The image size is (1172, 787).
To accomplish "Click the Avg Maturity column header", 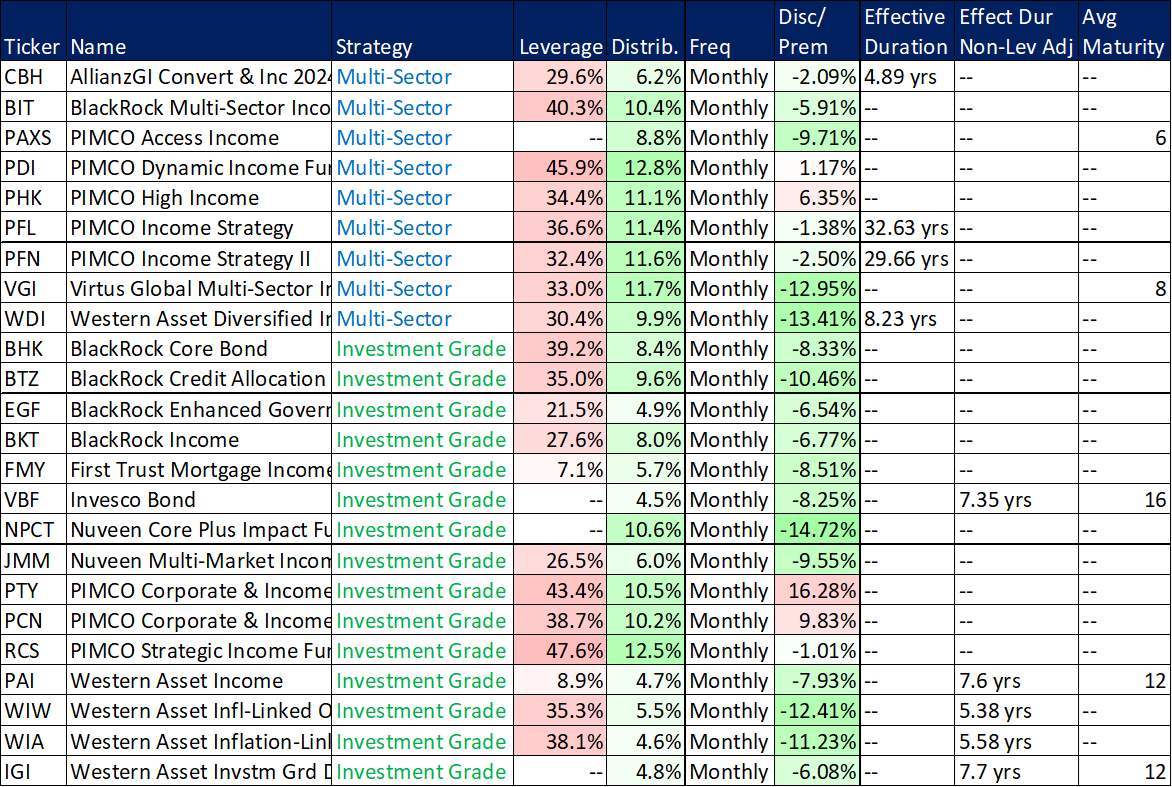I will (x=1123, y=31).
